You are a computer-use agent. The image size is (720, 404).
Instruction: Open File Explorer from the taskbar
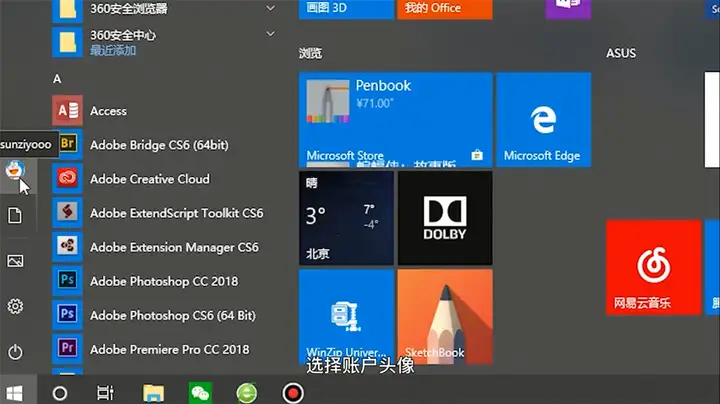coord(153,393)
